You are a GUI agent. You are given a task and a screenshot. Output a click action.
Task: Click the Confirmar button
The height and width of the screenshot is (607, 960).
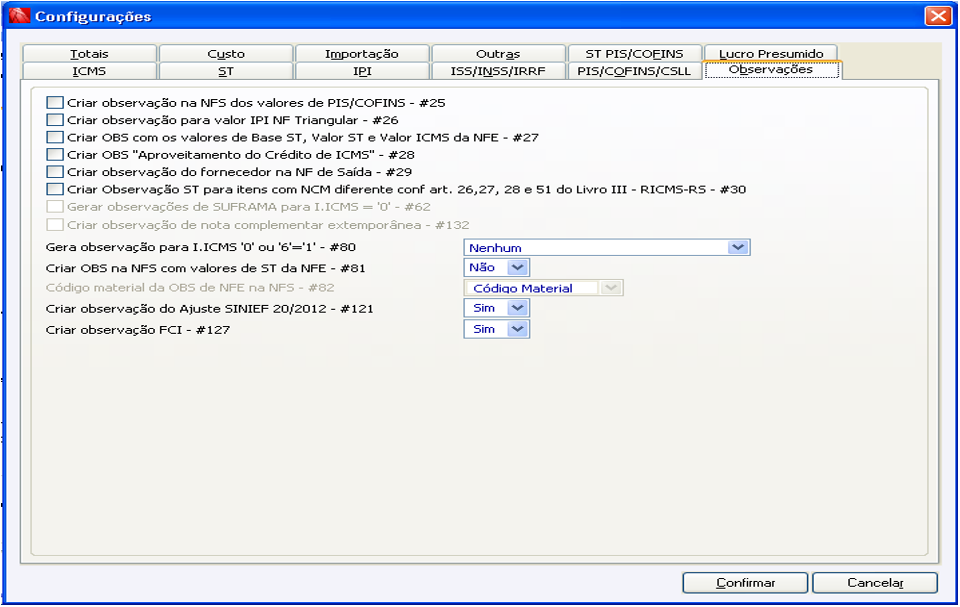(745, 582)
